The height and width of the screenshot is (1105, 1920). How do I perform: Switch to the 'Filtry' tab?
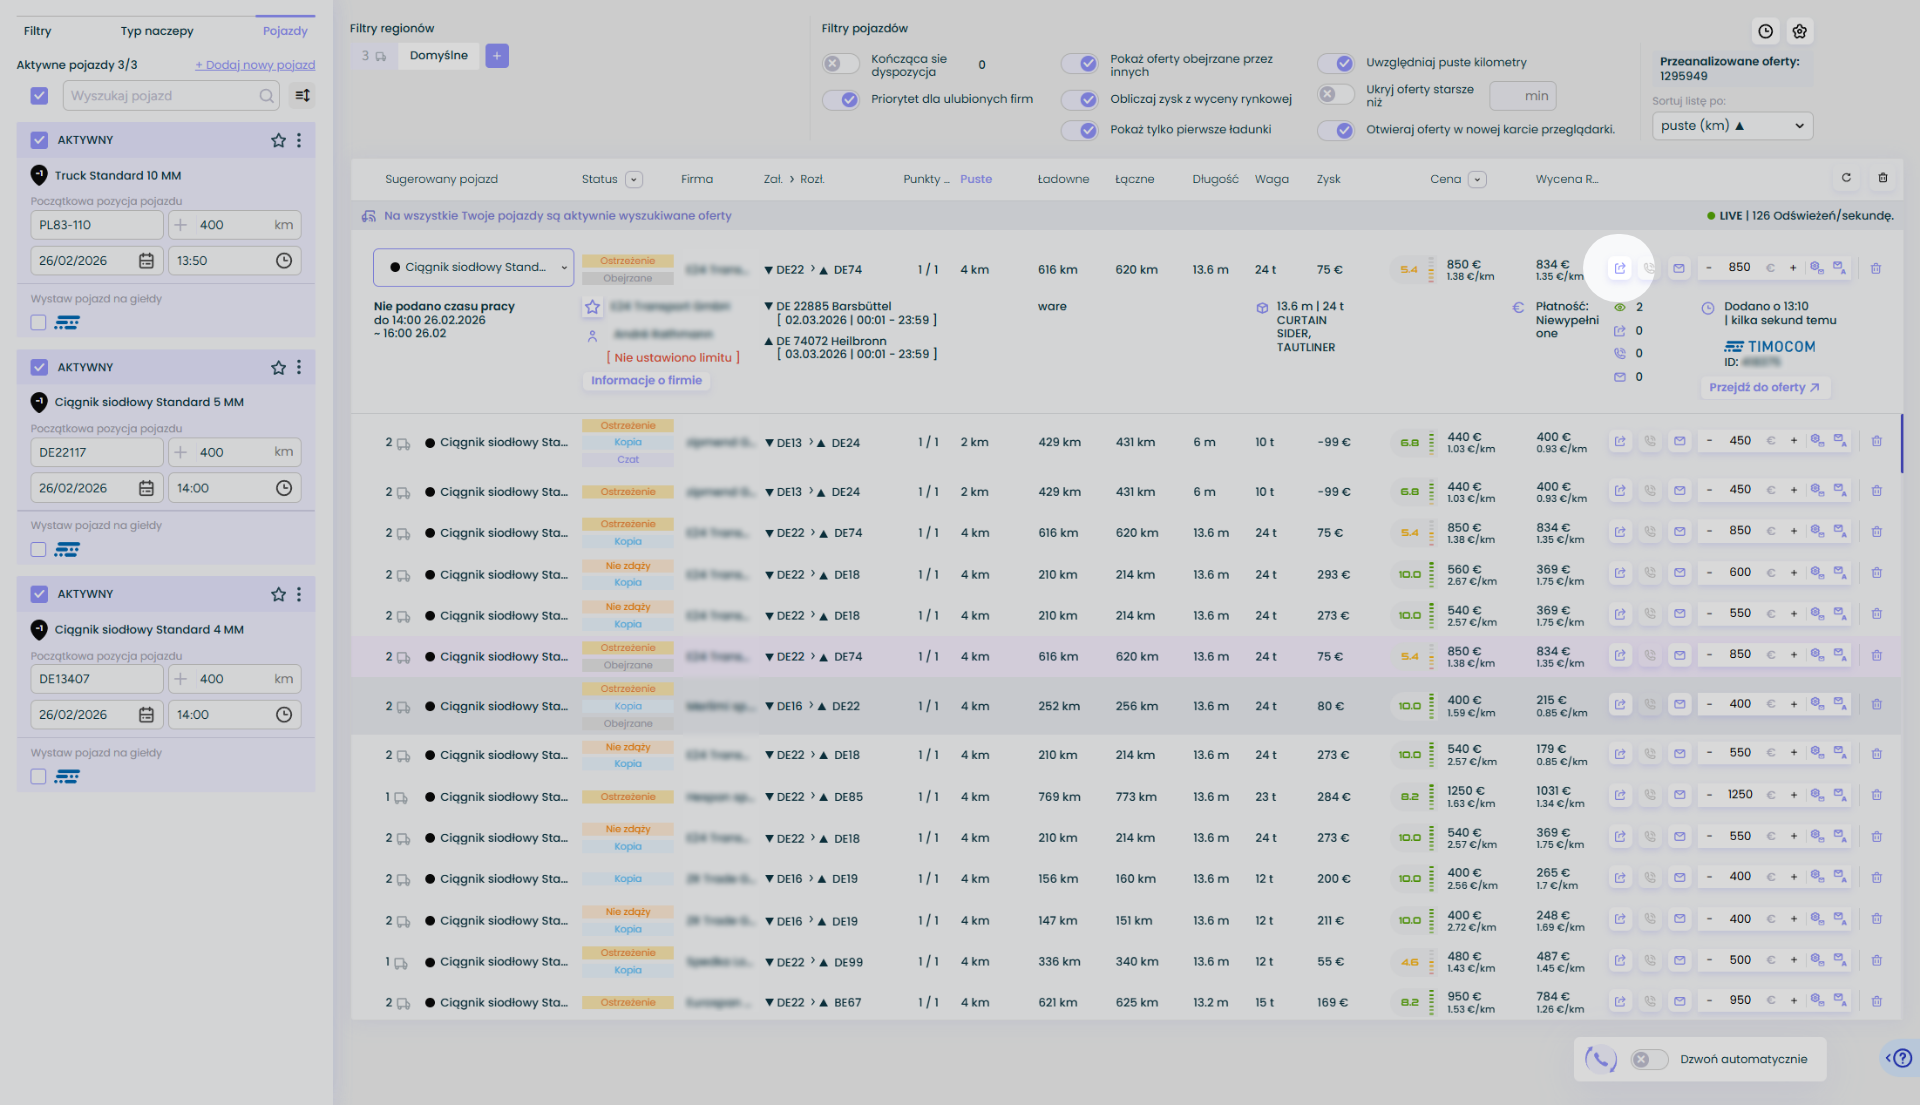tap(37, 31)
